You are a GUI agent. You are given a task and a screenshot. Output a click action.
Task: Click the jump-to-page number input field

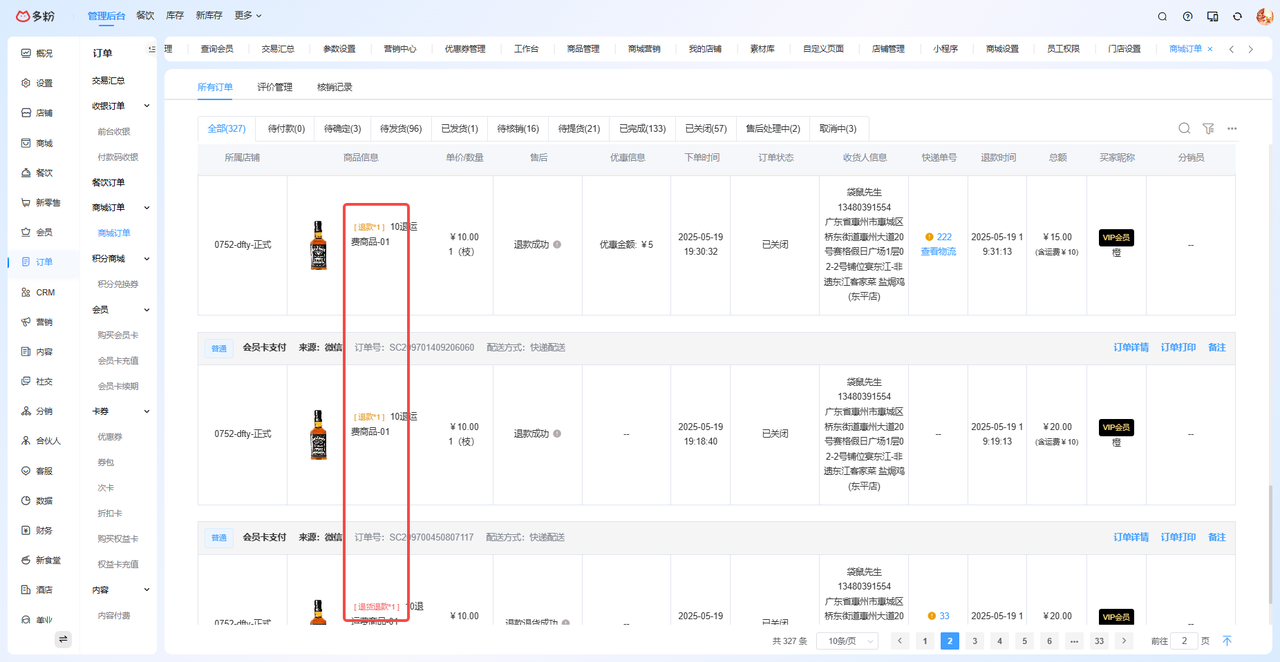point(1184,641)
